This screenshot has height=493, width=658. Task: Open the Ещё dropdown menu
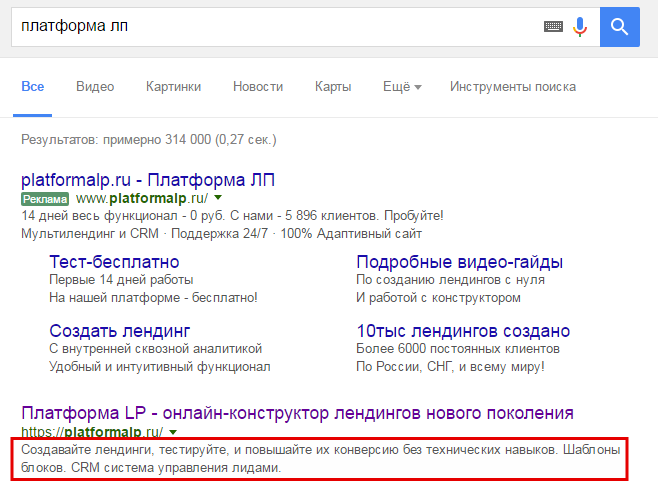tap(402, 87)
